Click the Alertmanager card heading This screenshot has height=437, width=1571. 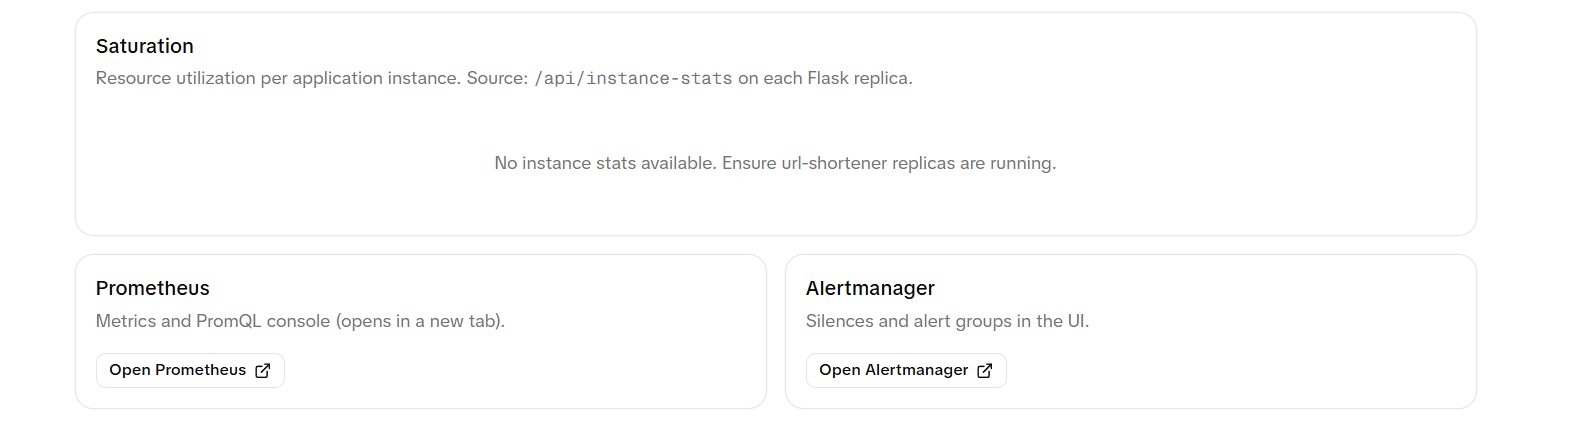click(x=870, y=288)
